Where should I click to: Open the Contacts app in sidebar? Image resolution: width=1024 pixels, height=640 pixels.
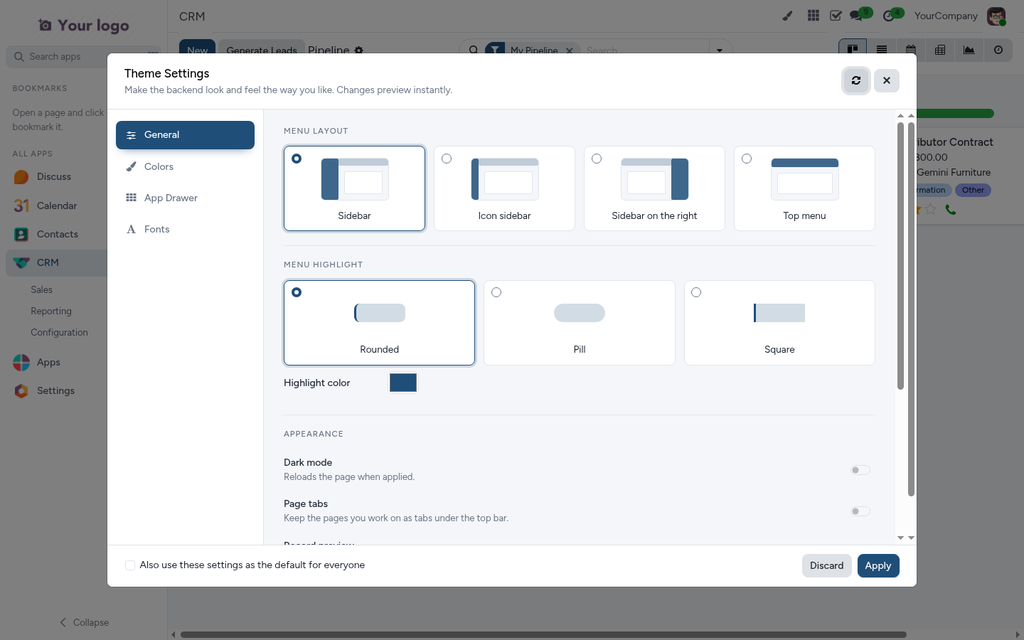pyautogui.click(x=56, y=234)
